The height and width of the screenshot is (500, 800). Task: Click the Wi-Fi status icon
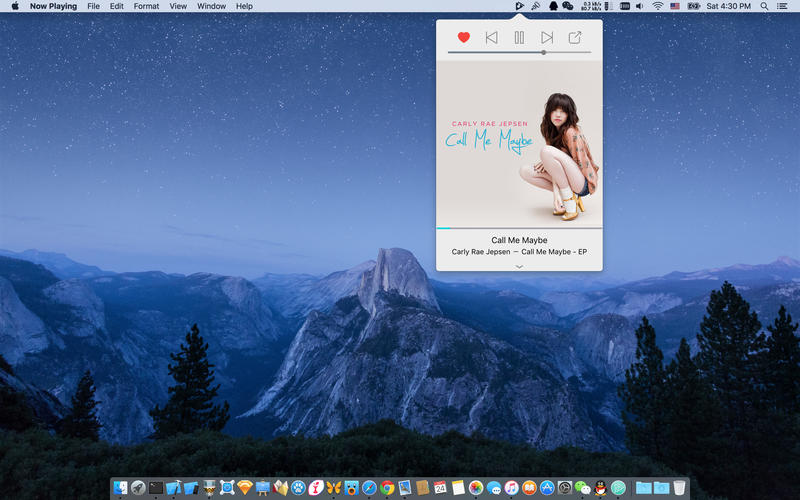click(x=657, y=6)
